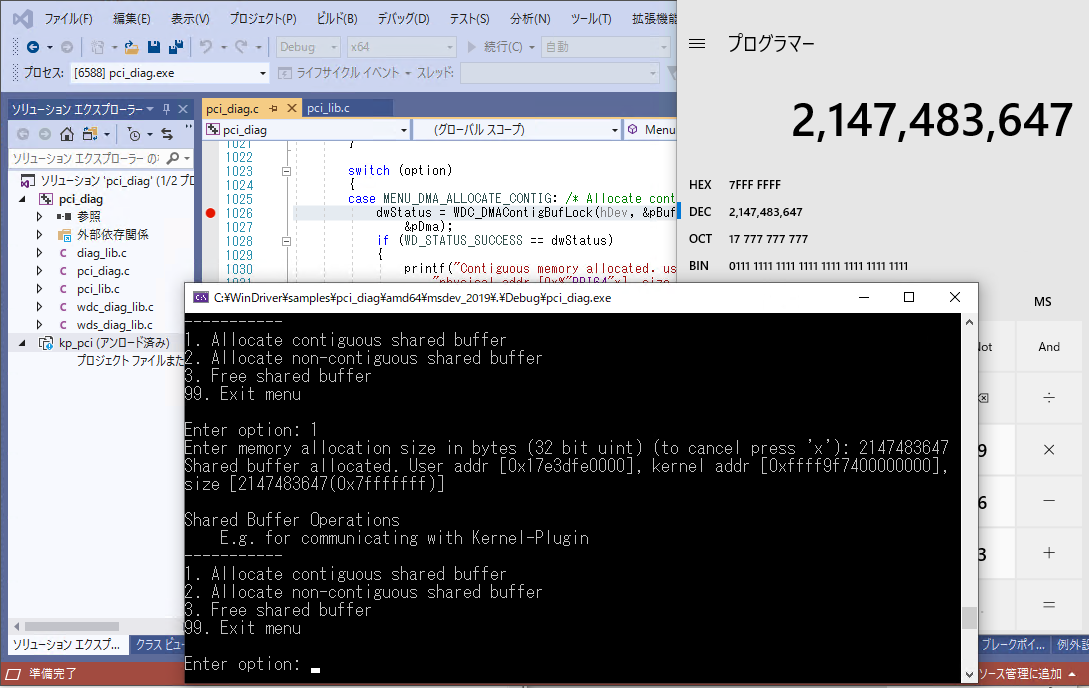1089x688 pixels.
Task: Open the ツール(T) menu
Action: click(x=591, y=19)
